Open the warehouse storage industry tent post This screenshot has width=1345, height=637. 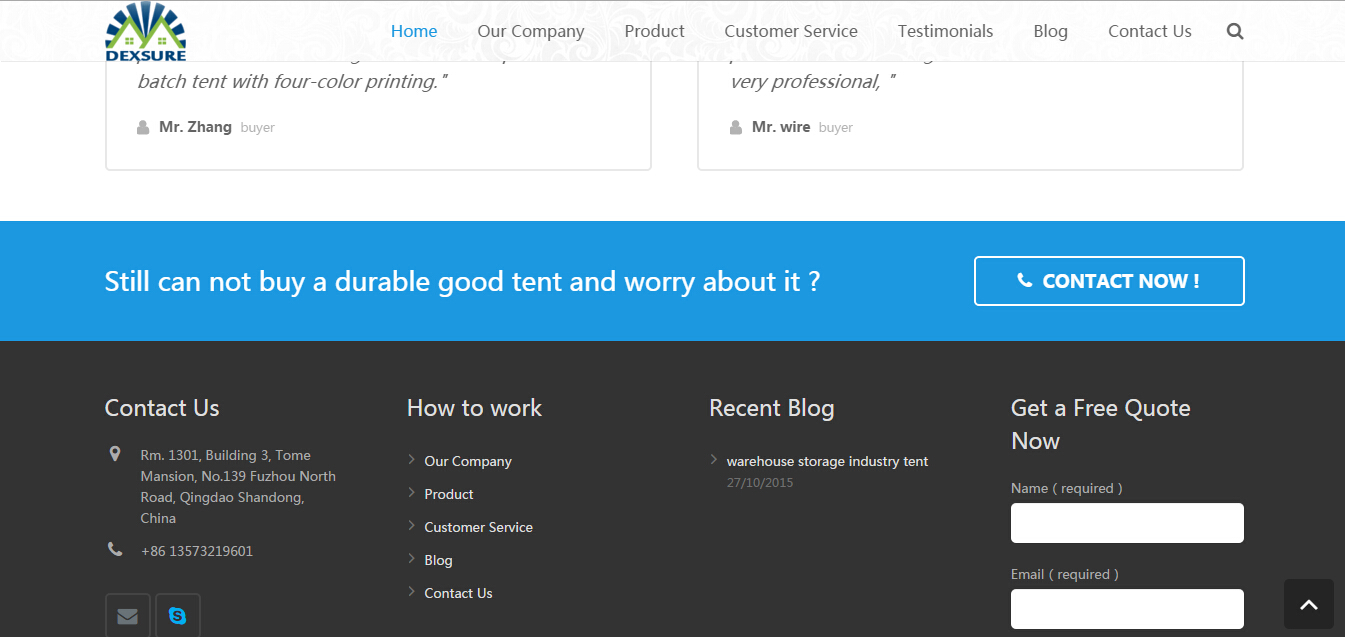point(827,461)
